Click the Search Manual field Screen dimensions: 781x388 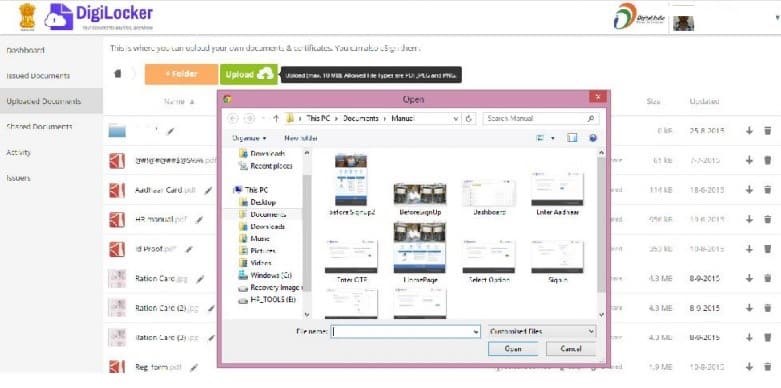tap(540, 119)
